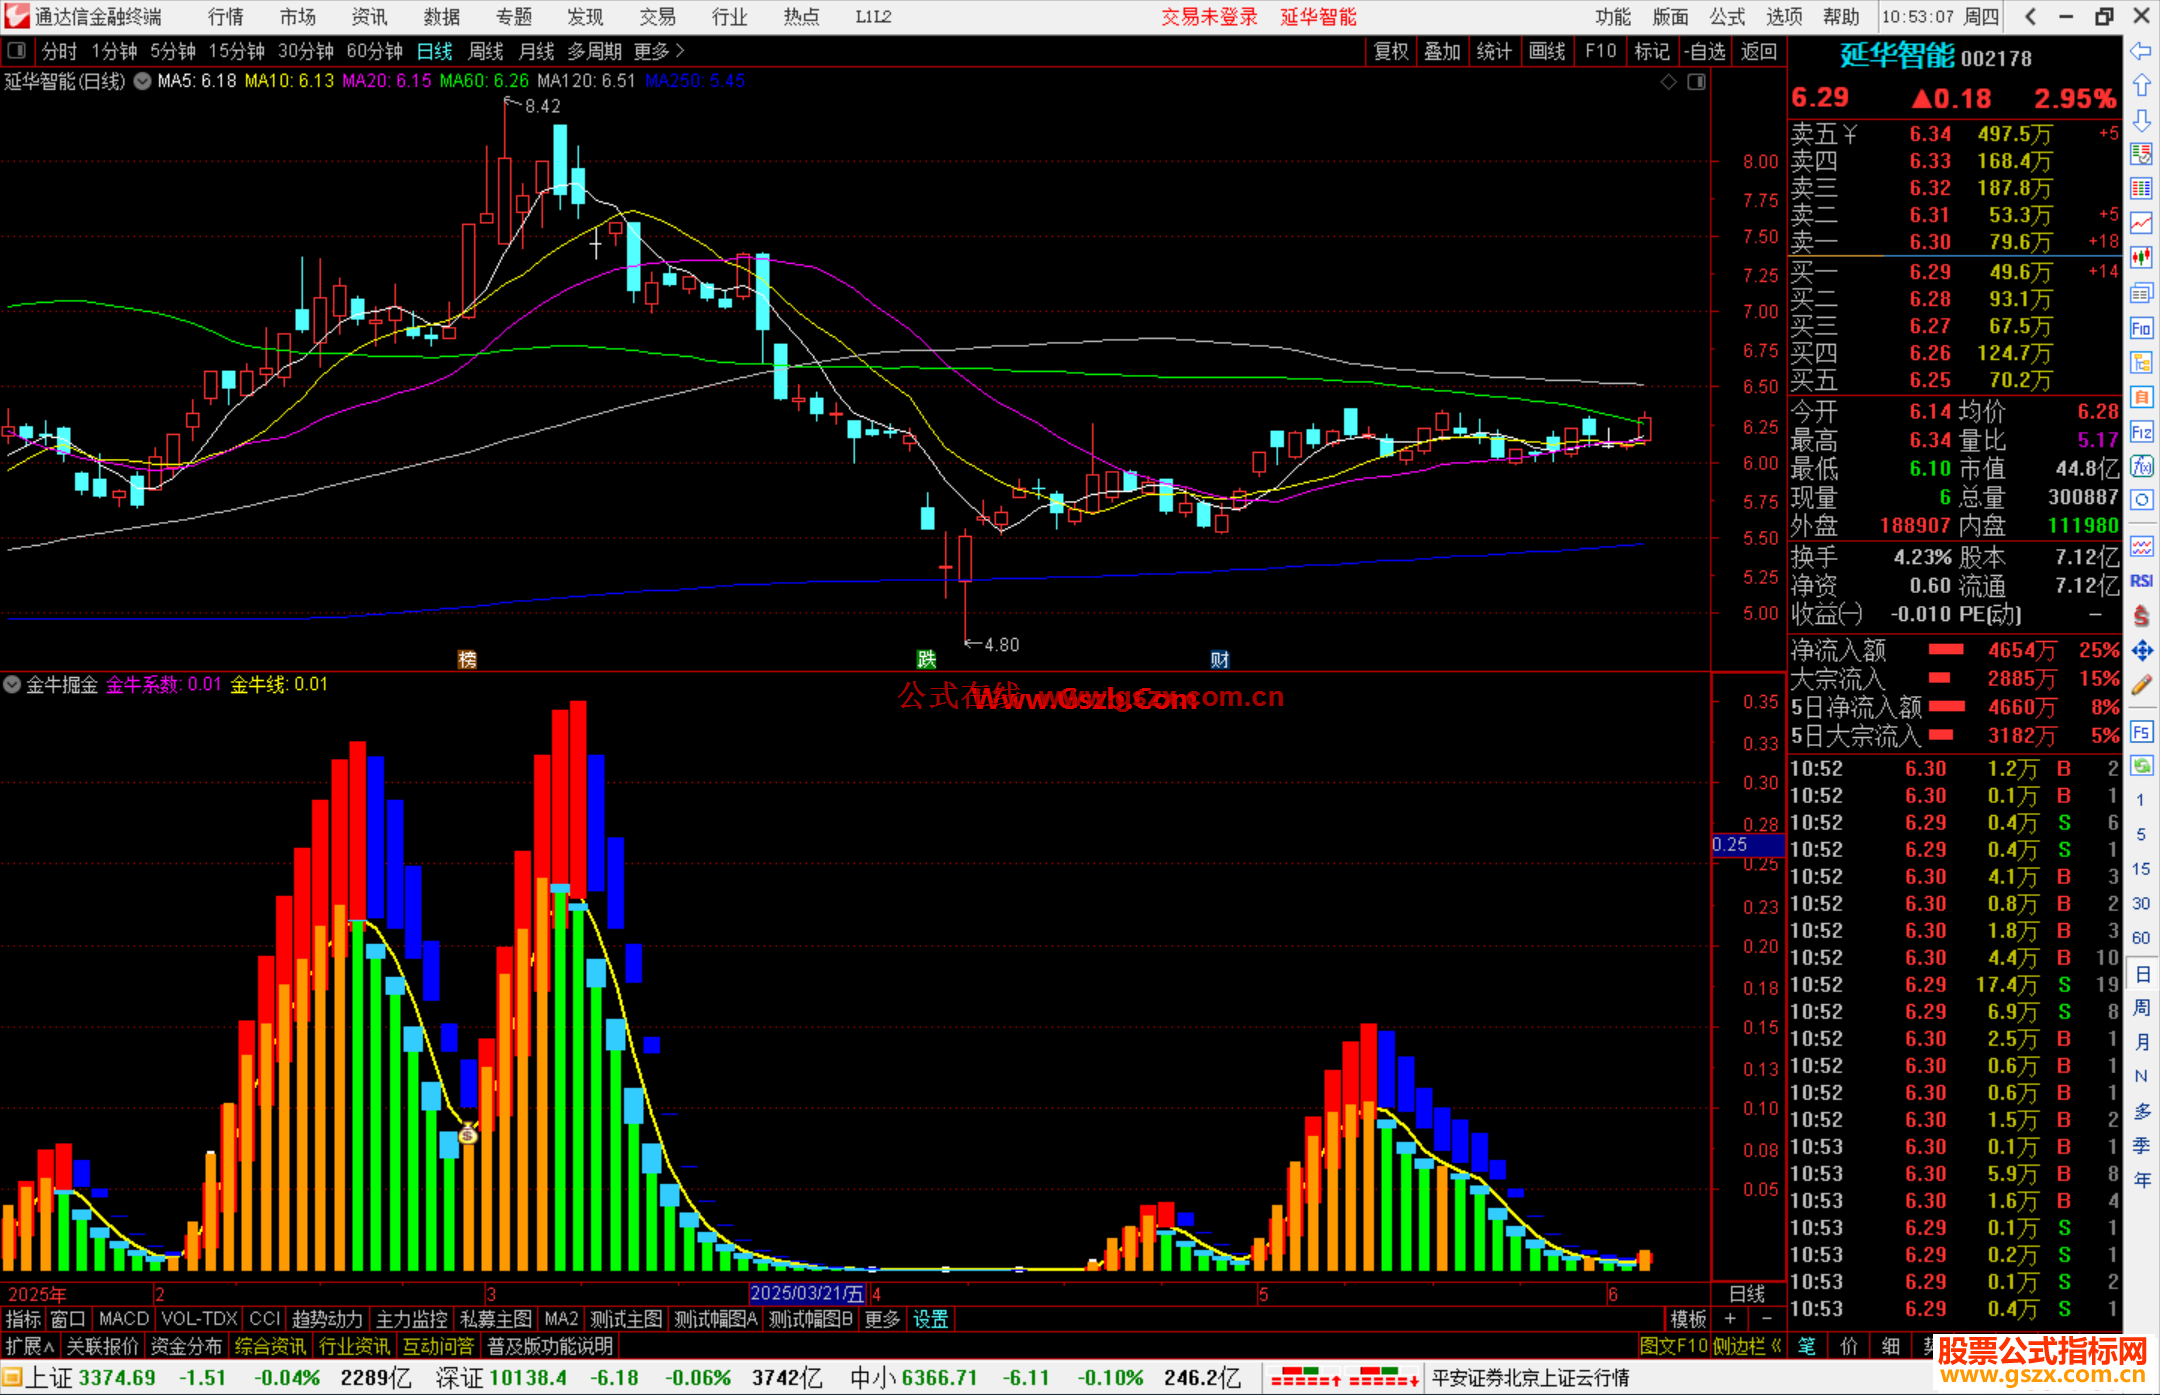Screen dimensions: 2160x1395
Task: Expand the 扩展 panel at bottom left
Action: click(30, 1346)
